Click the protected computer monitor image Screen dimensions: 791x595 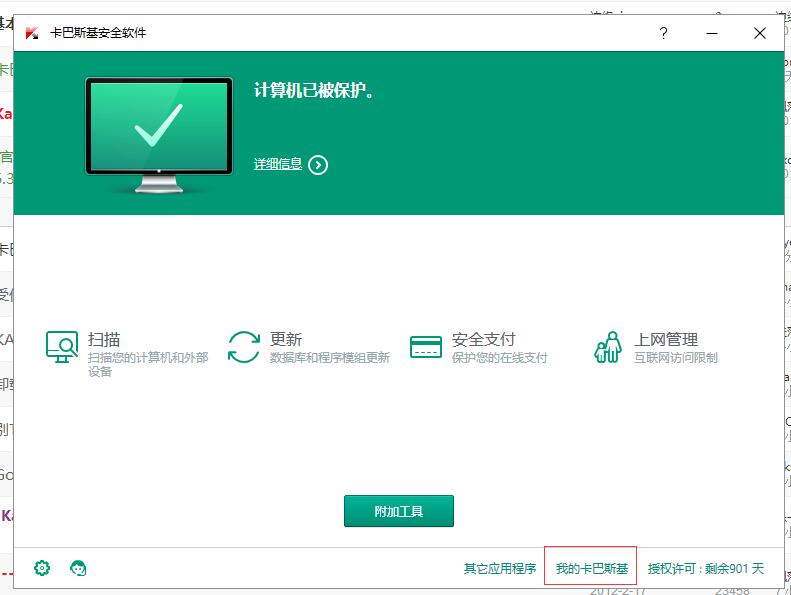click(x=159, y=135)
